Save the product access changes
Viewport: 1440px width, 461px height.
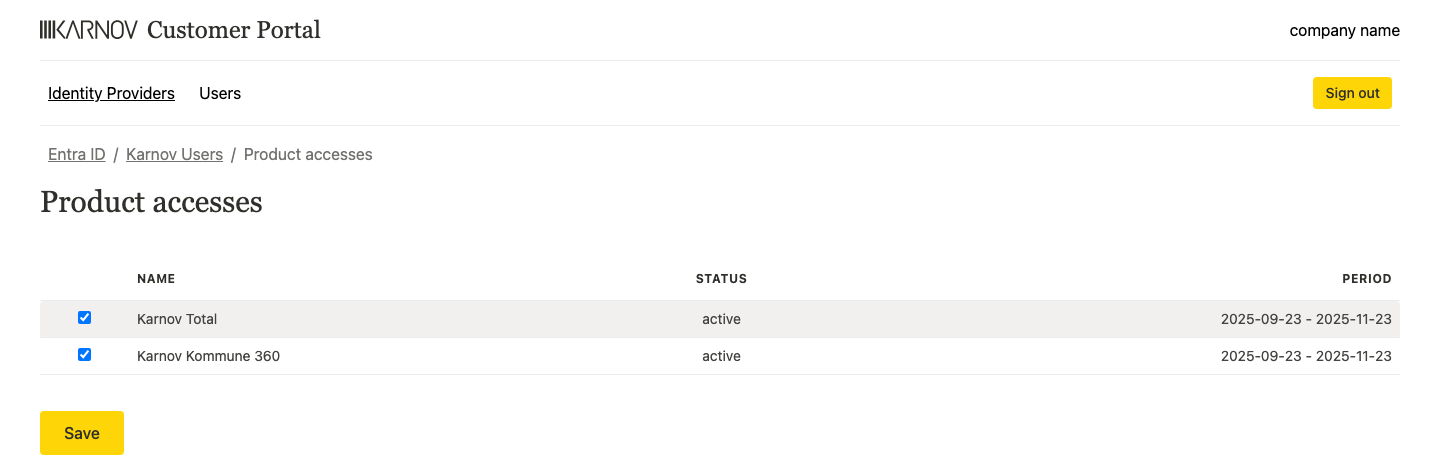[x=82, y=433]
